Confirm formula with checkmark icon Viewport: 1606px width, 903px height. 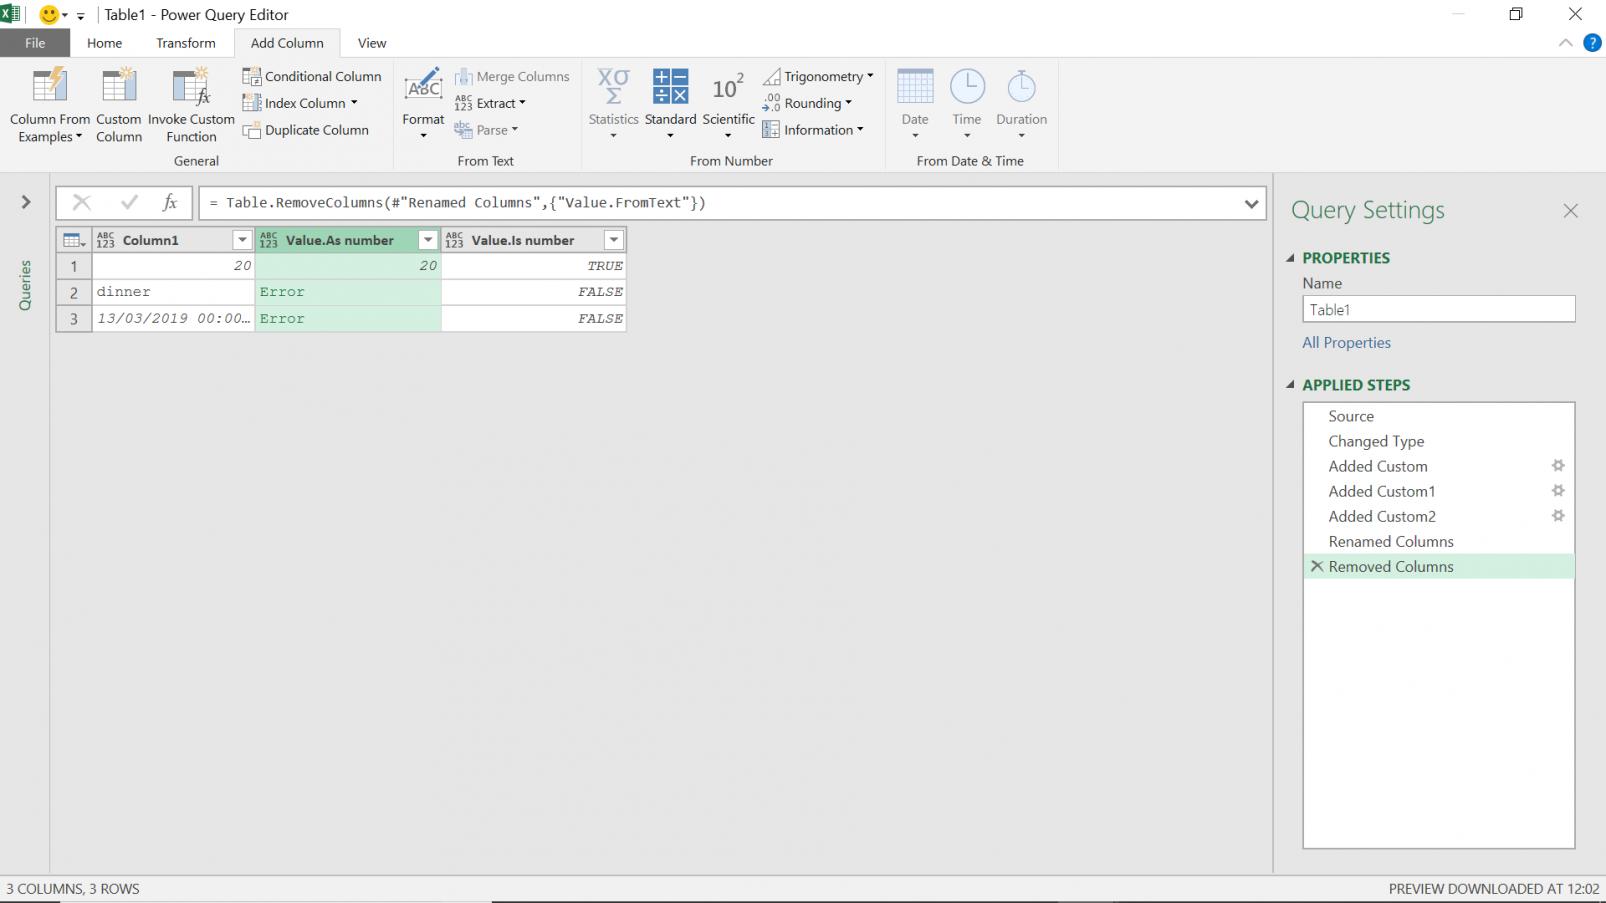(129, 203)
